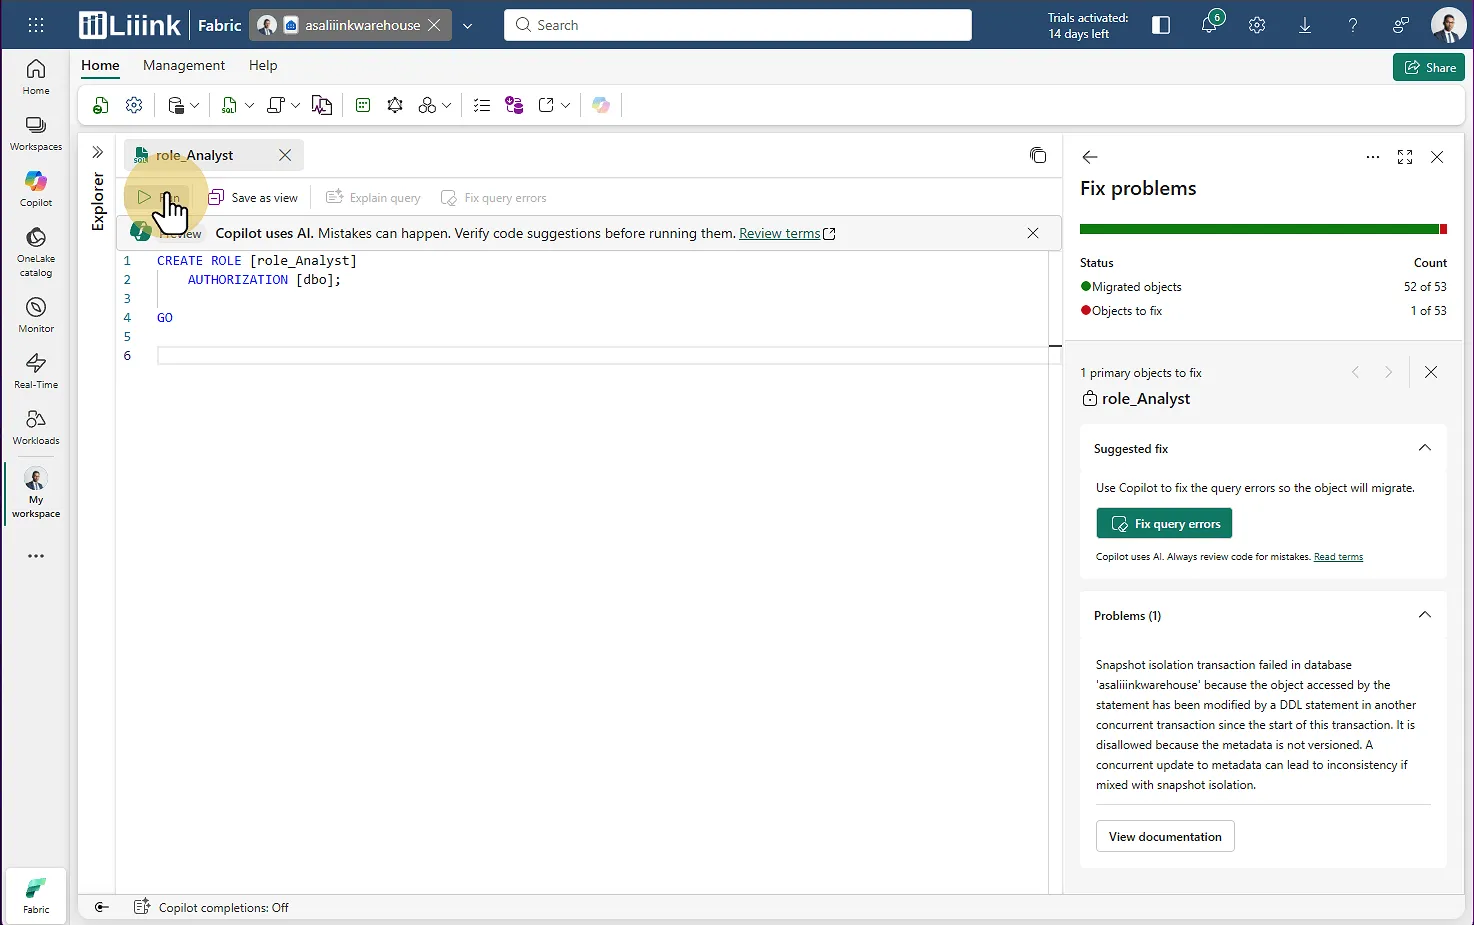The width and height of the screenshot is (1474, 925).
Task: Collapse the Suggested fix section
Action: pos(1425,448)
